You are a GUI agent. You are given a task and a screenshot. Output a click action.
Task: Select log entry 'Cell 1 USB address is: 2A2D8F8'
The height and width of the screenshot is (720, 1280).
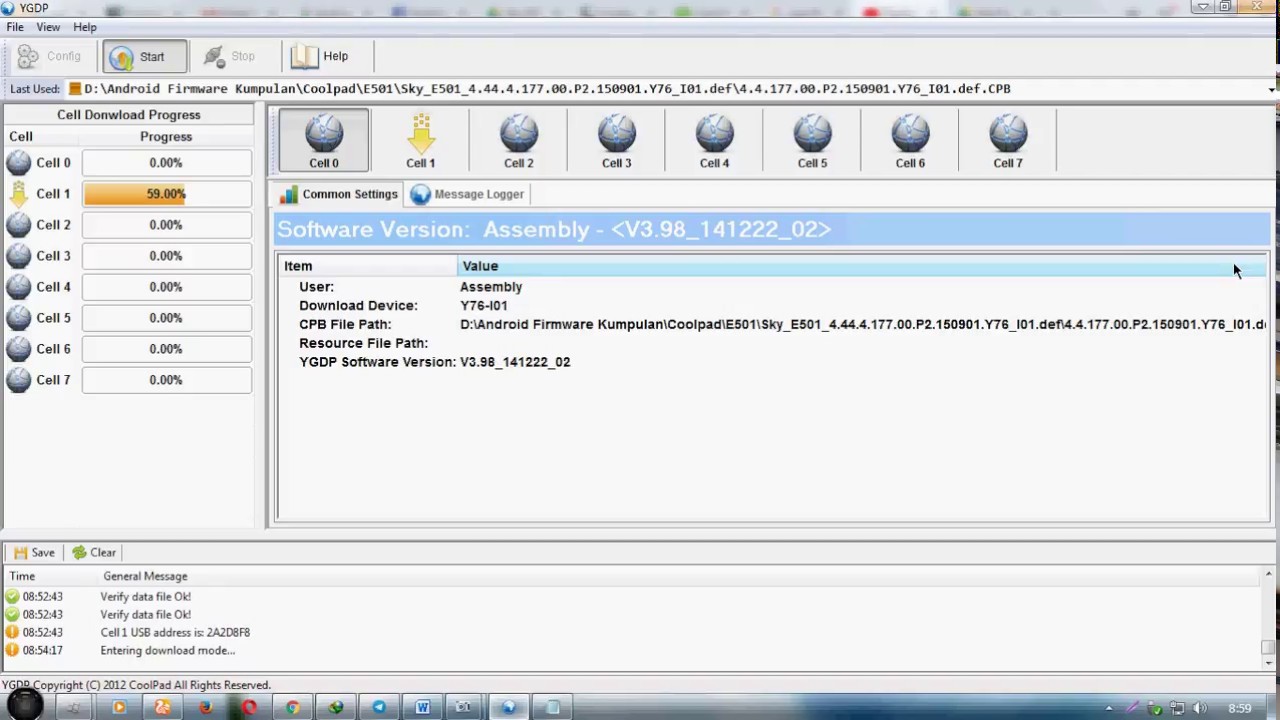tap(630, 632)
